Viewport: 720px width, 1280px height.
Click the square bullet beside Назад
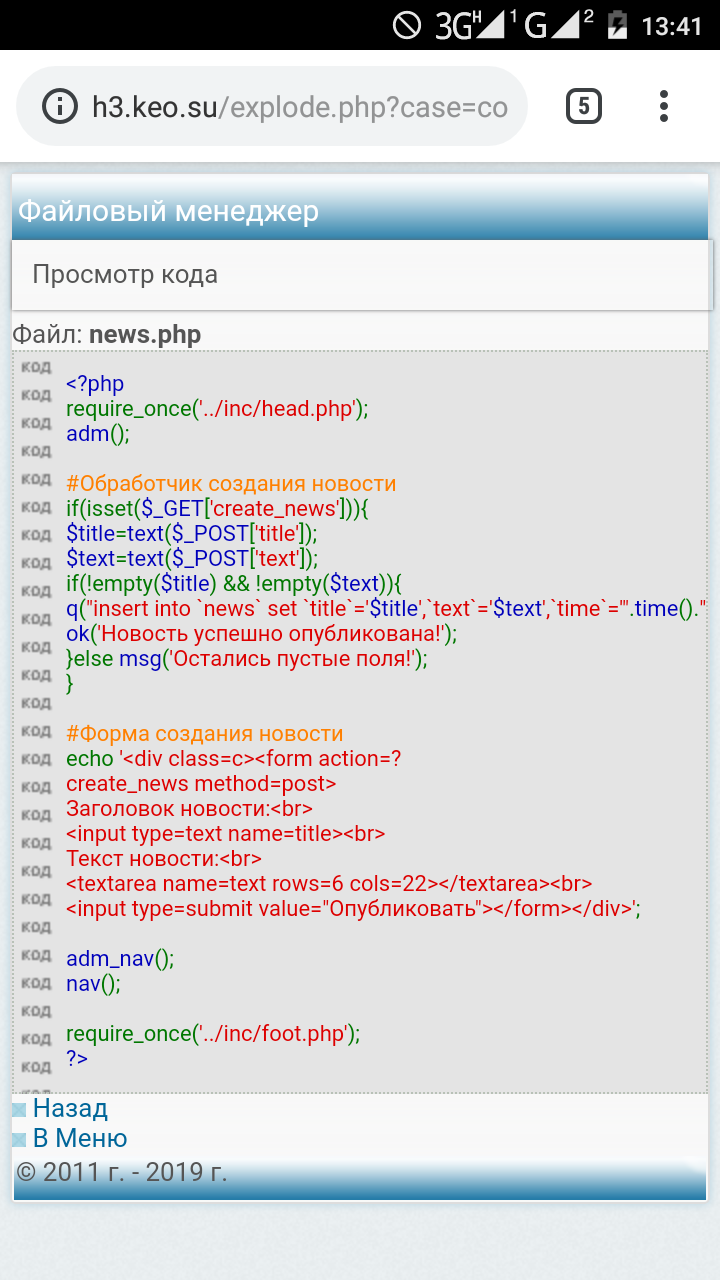(x=19, y=1110)
